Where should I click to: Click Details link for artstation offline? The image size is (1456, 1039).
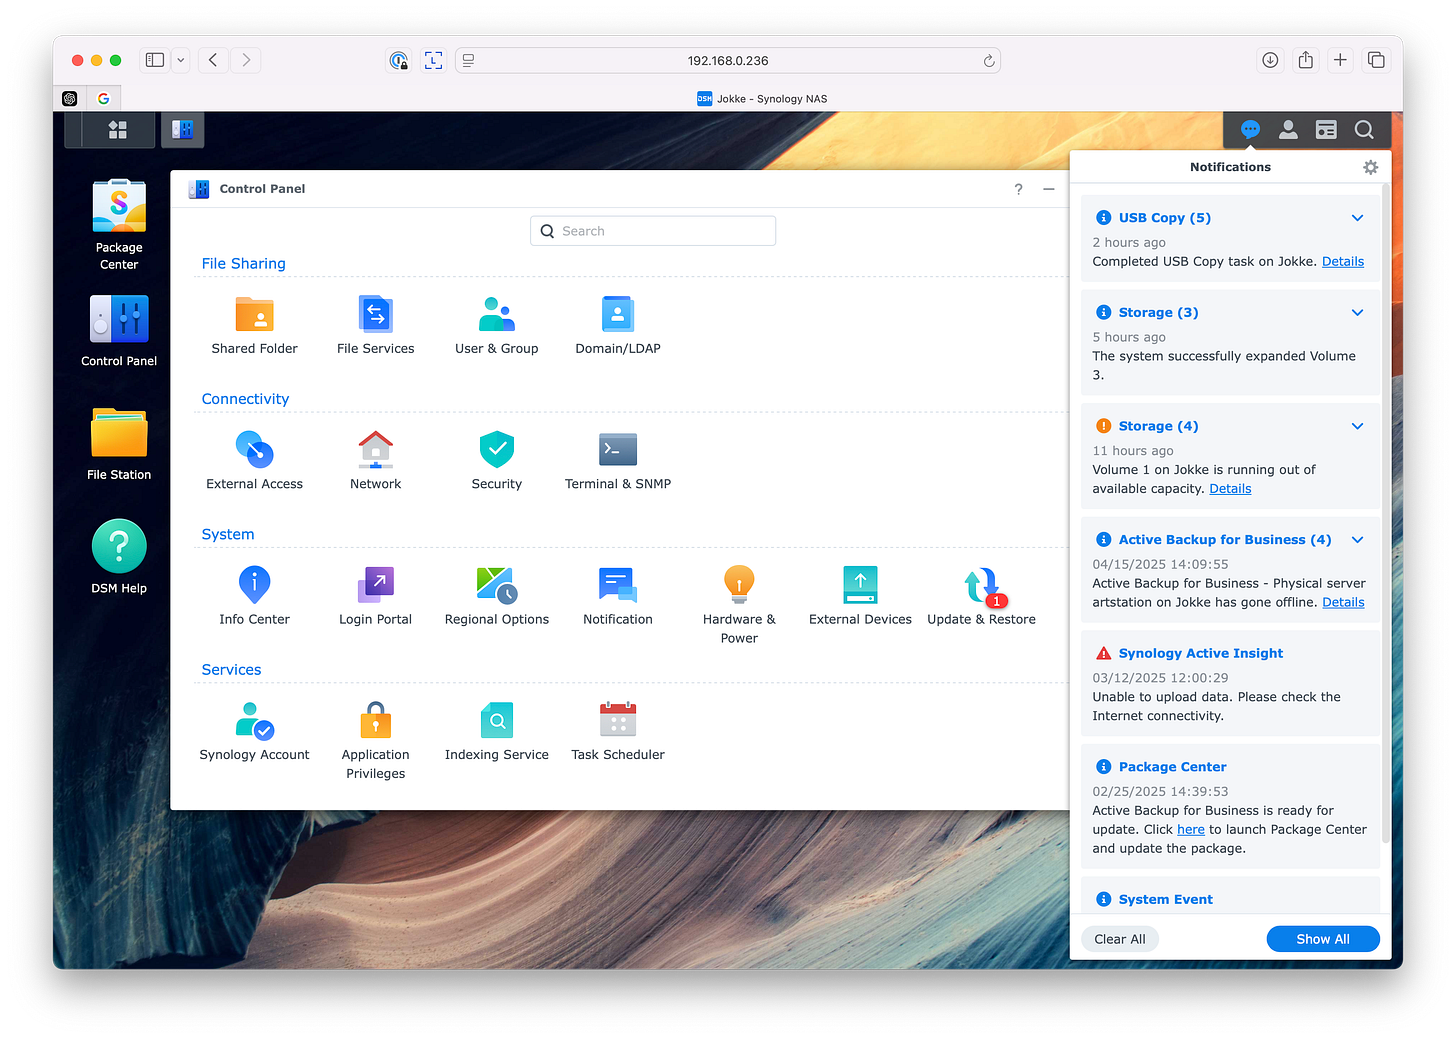[x=1343, y=602]
